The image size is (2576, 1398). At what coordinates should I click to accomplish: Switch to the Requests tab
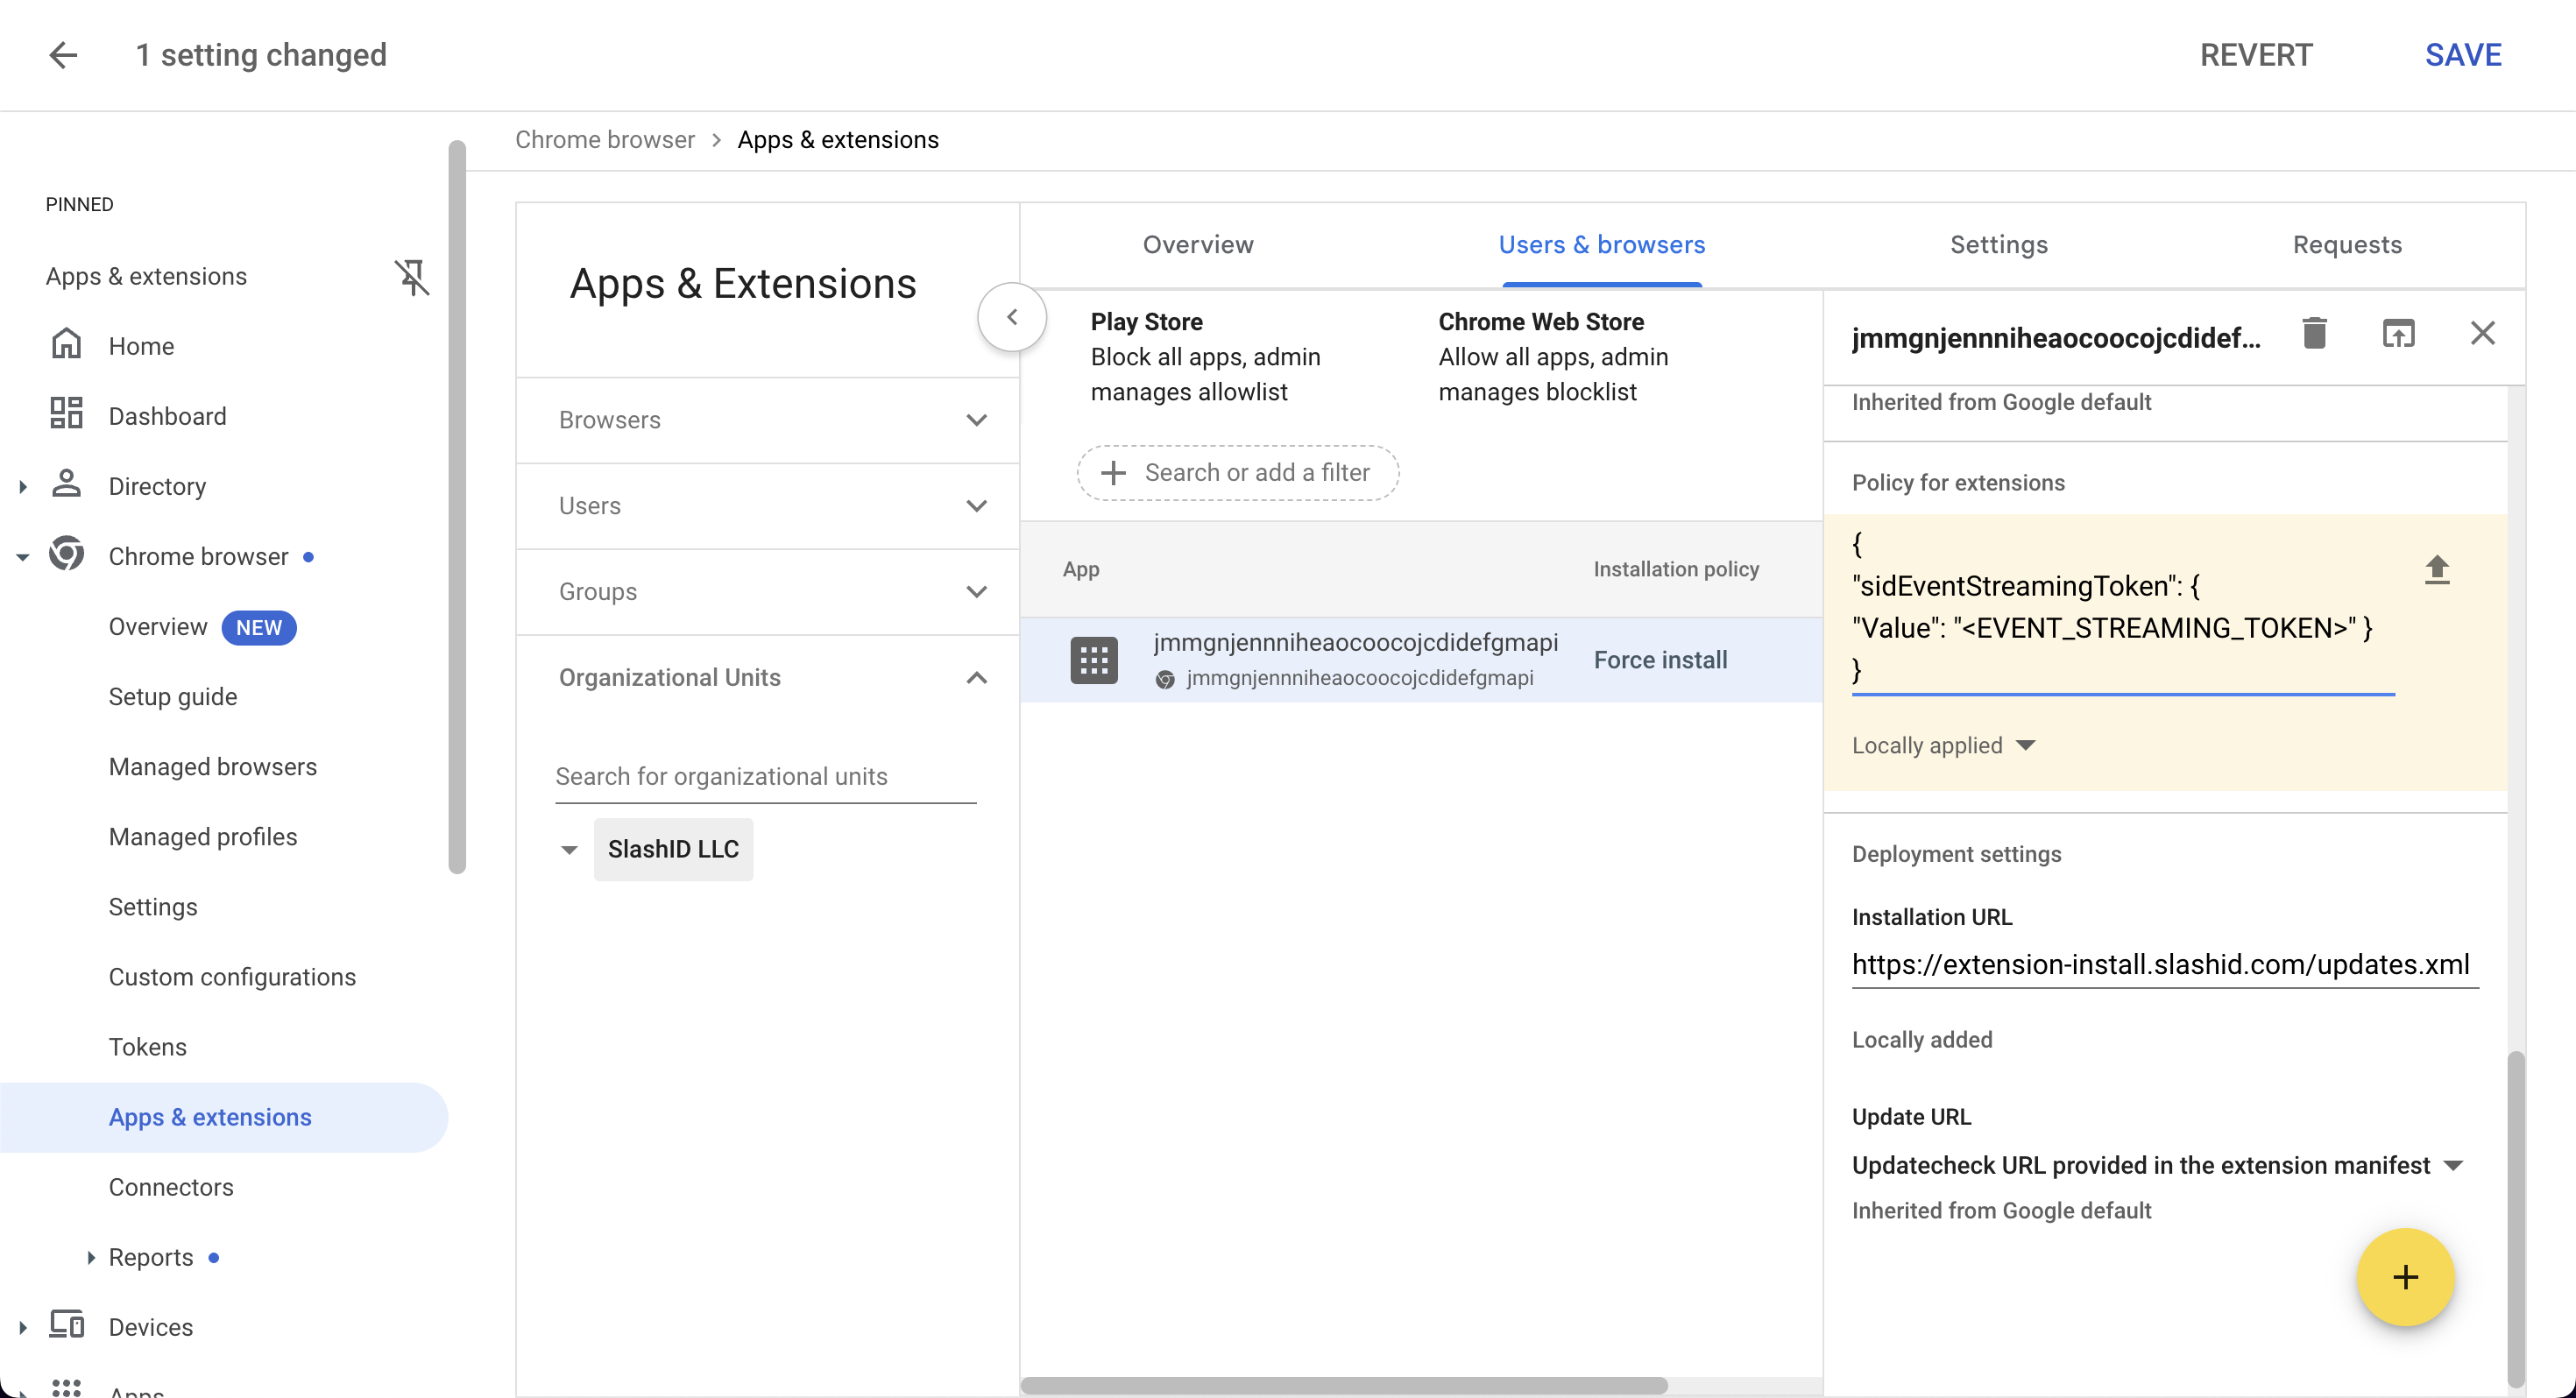pyautogui.click(x=2347, y=244)
